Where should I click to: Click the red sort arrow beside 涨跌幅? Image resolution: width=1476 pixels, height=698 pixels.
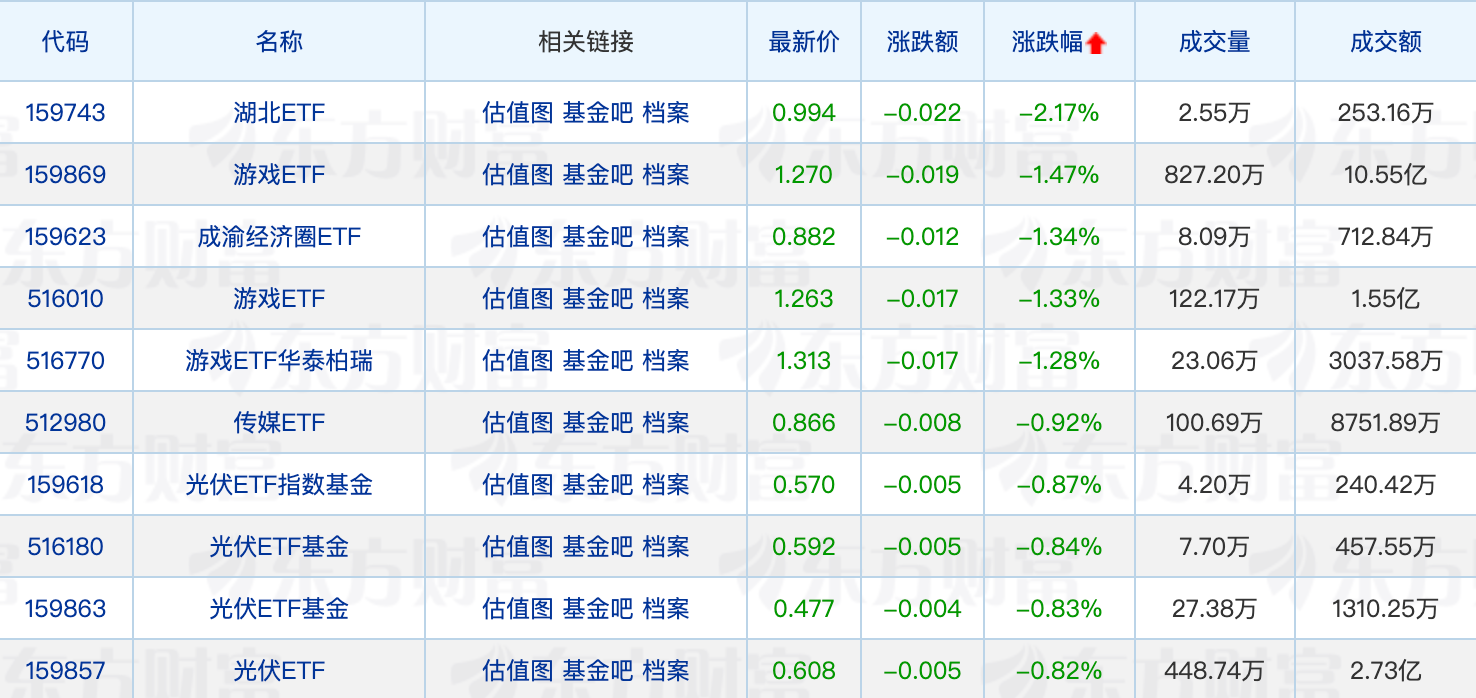pos(1096,43)
